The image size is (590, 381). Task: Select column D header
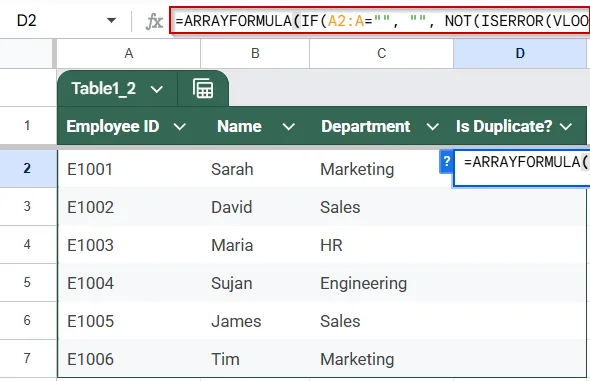pos(520,53)
